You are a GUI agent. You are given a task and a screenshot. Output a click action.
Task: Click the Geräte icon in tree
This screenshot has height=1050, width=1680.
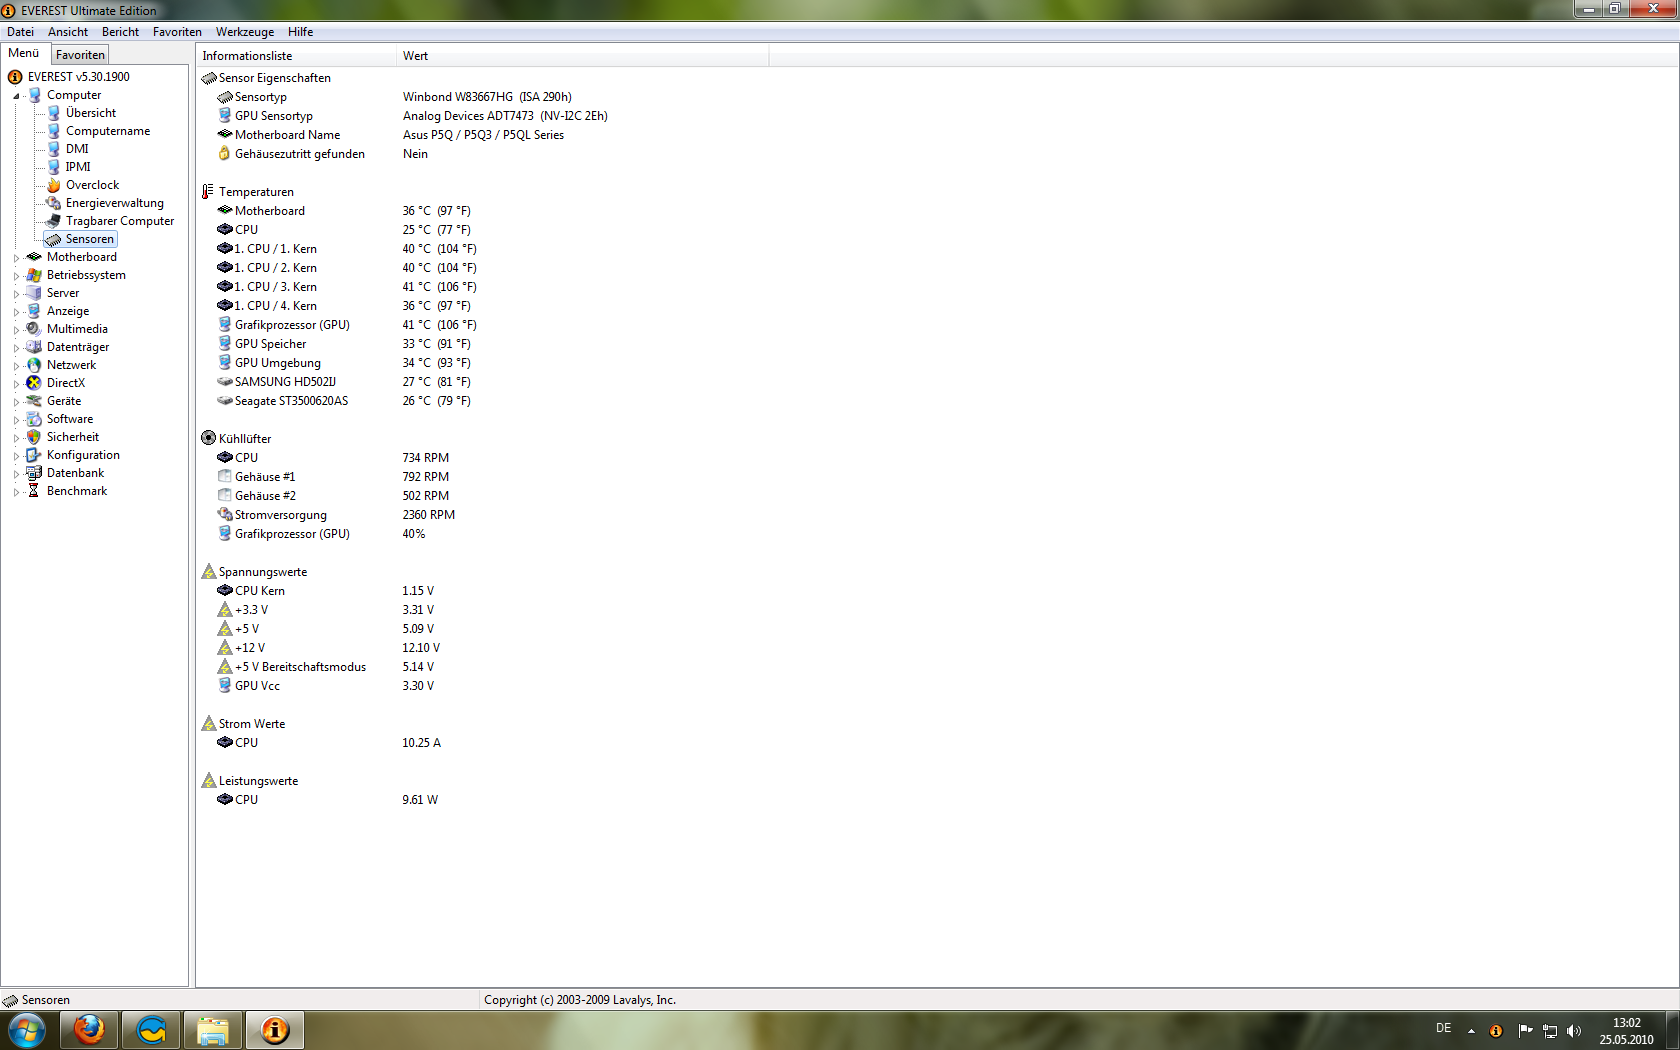pos(34,401)
